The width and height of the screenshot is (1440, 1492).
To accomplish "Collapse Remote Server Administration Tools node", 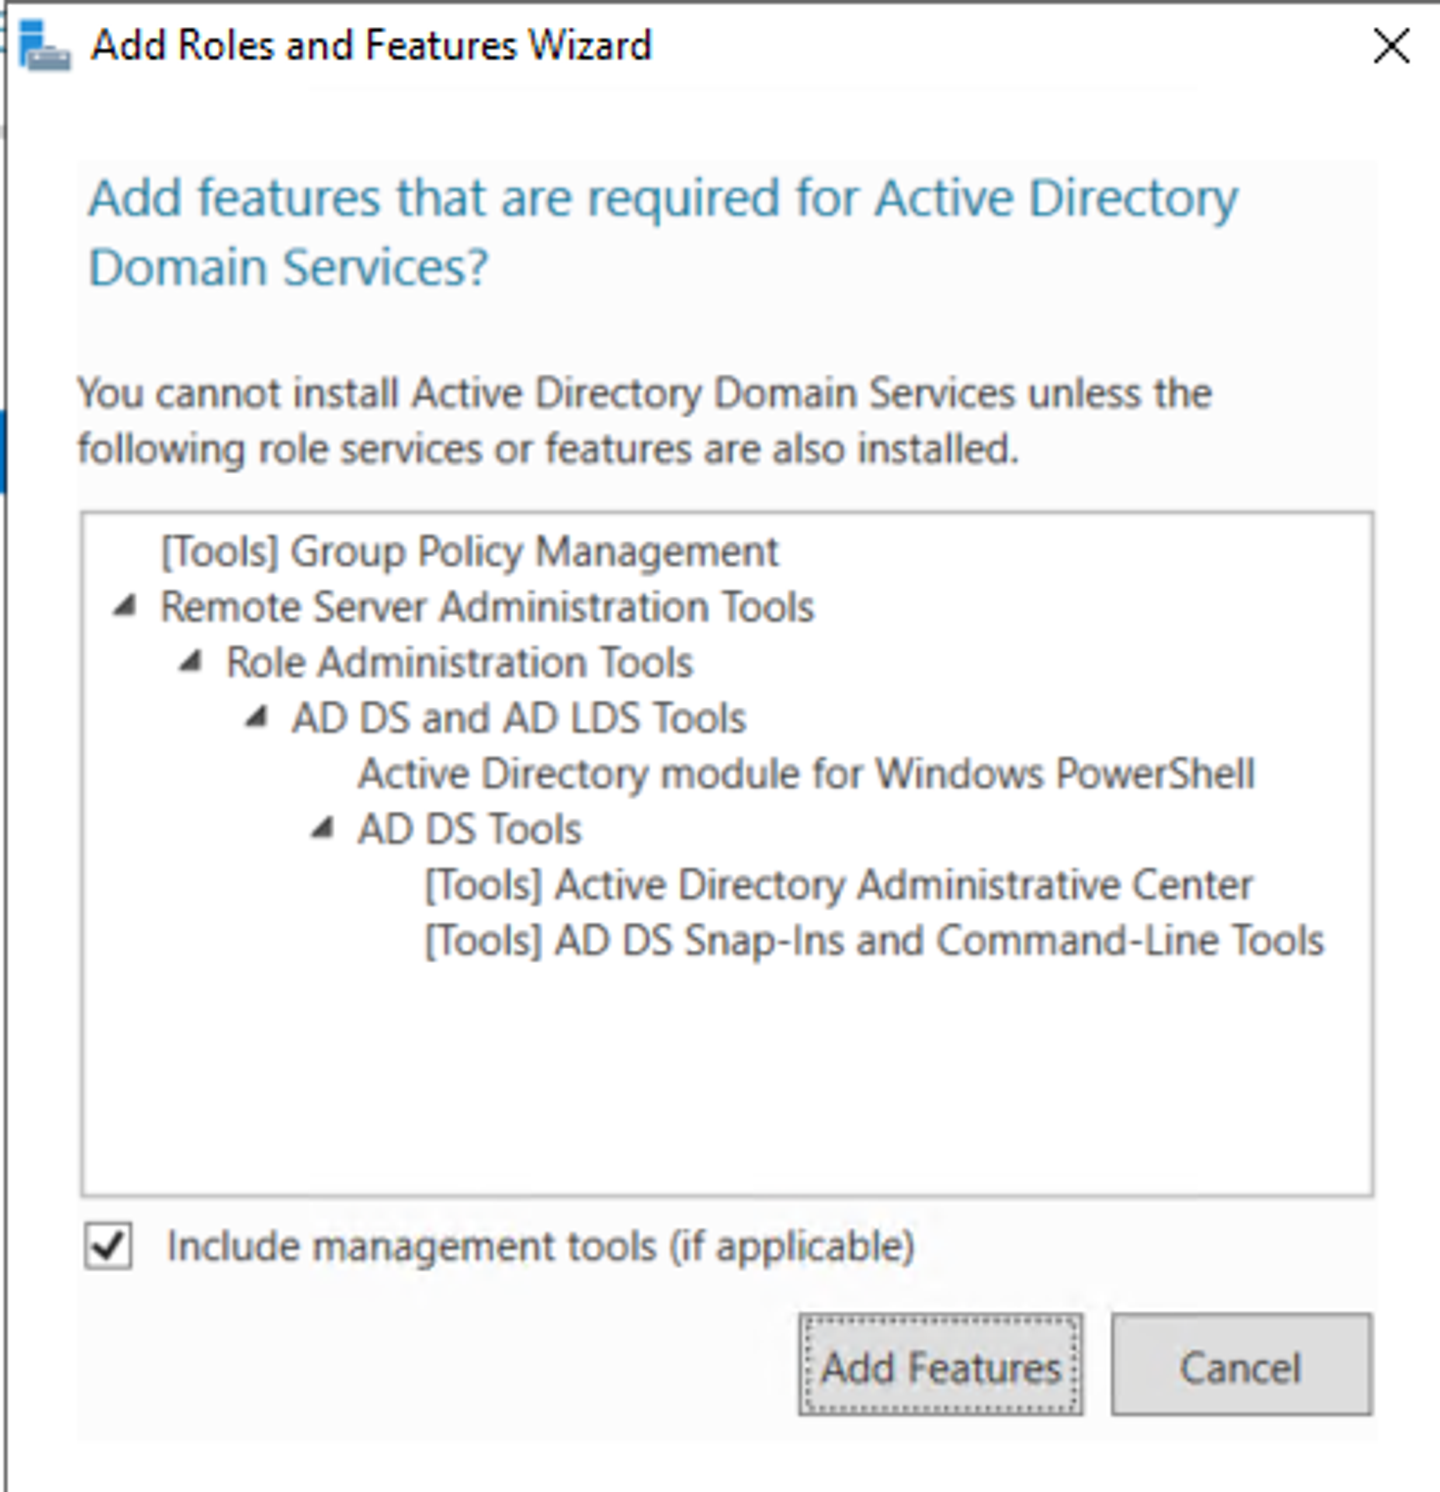I will point(125,606).
